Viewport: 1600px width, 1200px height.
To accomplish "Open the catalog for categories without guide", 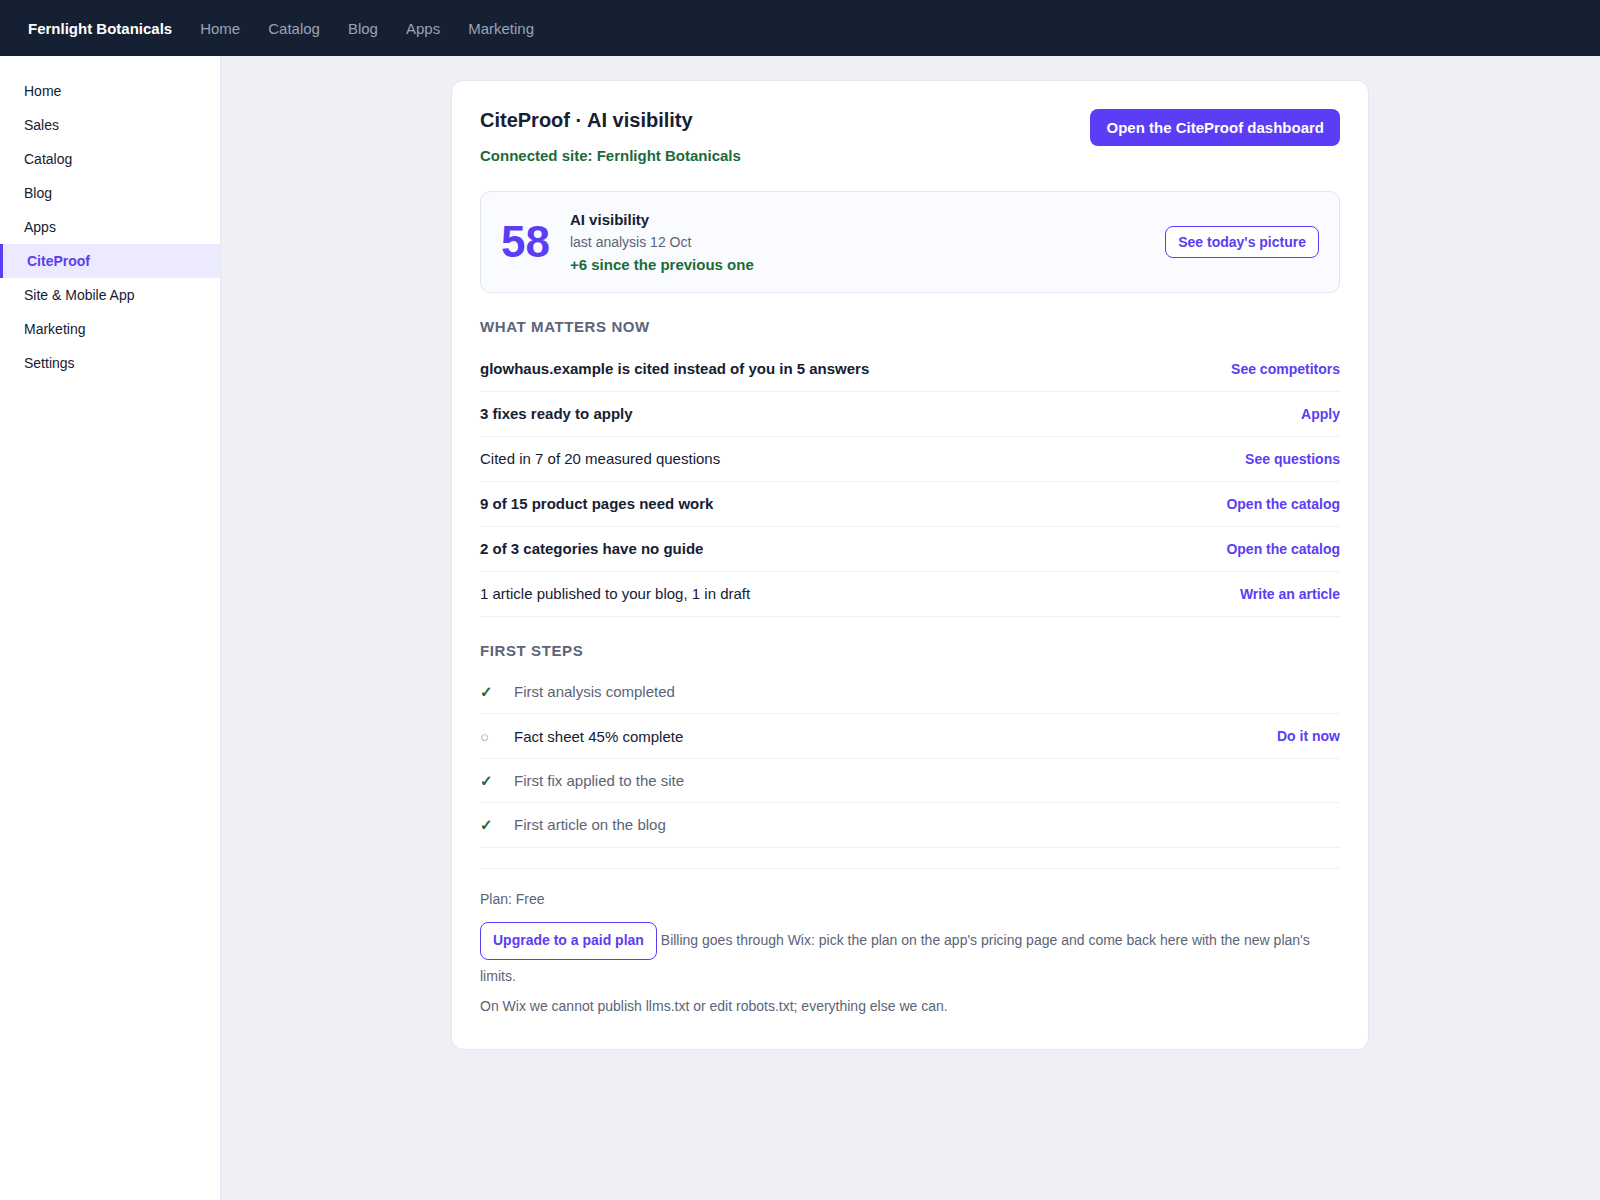I will pyautogui.click(x=1283, y=549).
